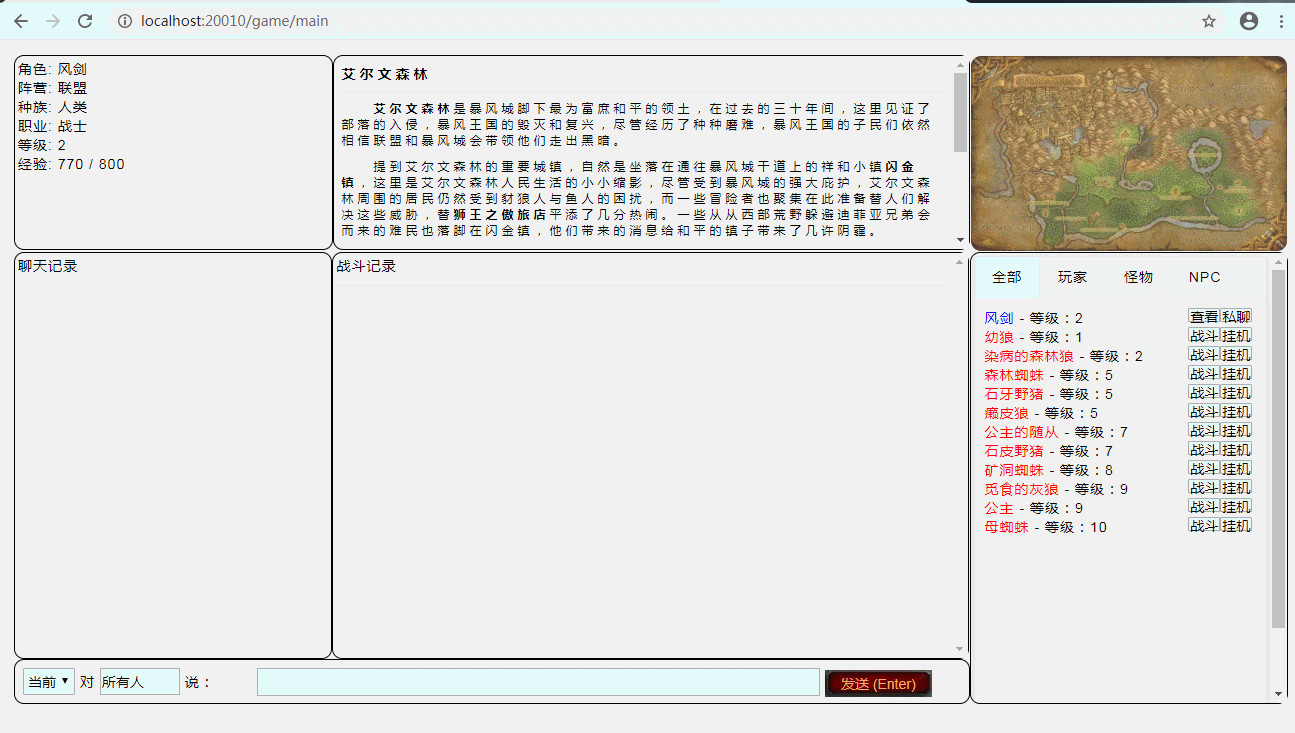Click monster list scroll-down arrow

point(1278,693)
